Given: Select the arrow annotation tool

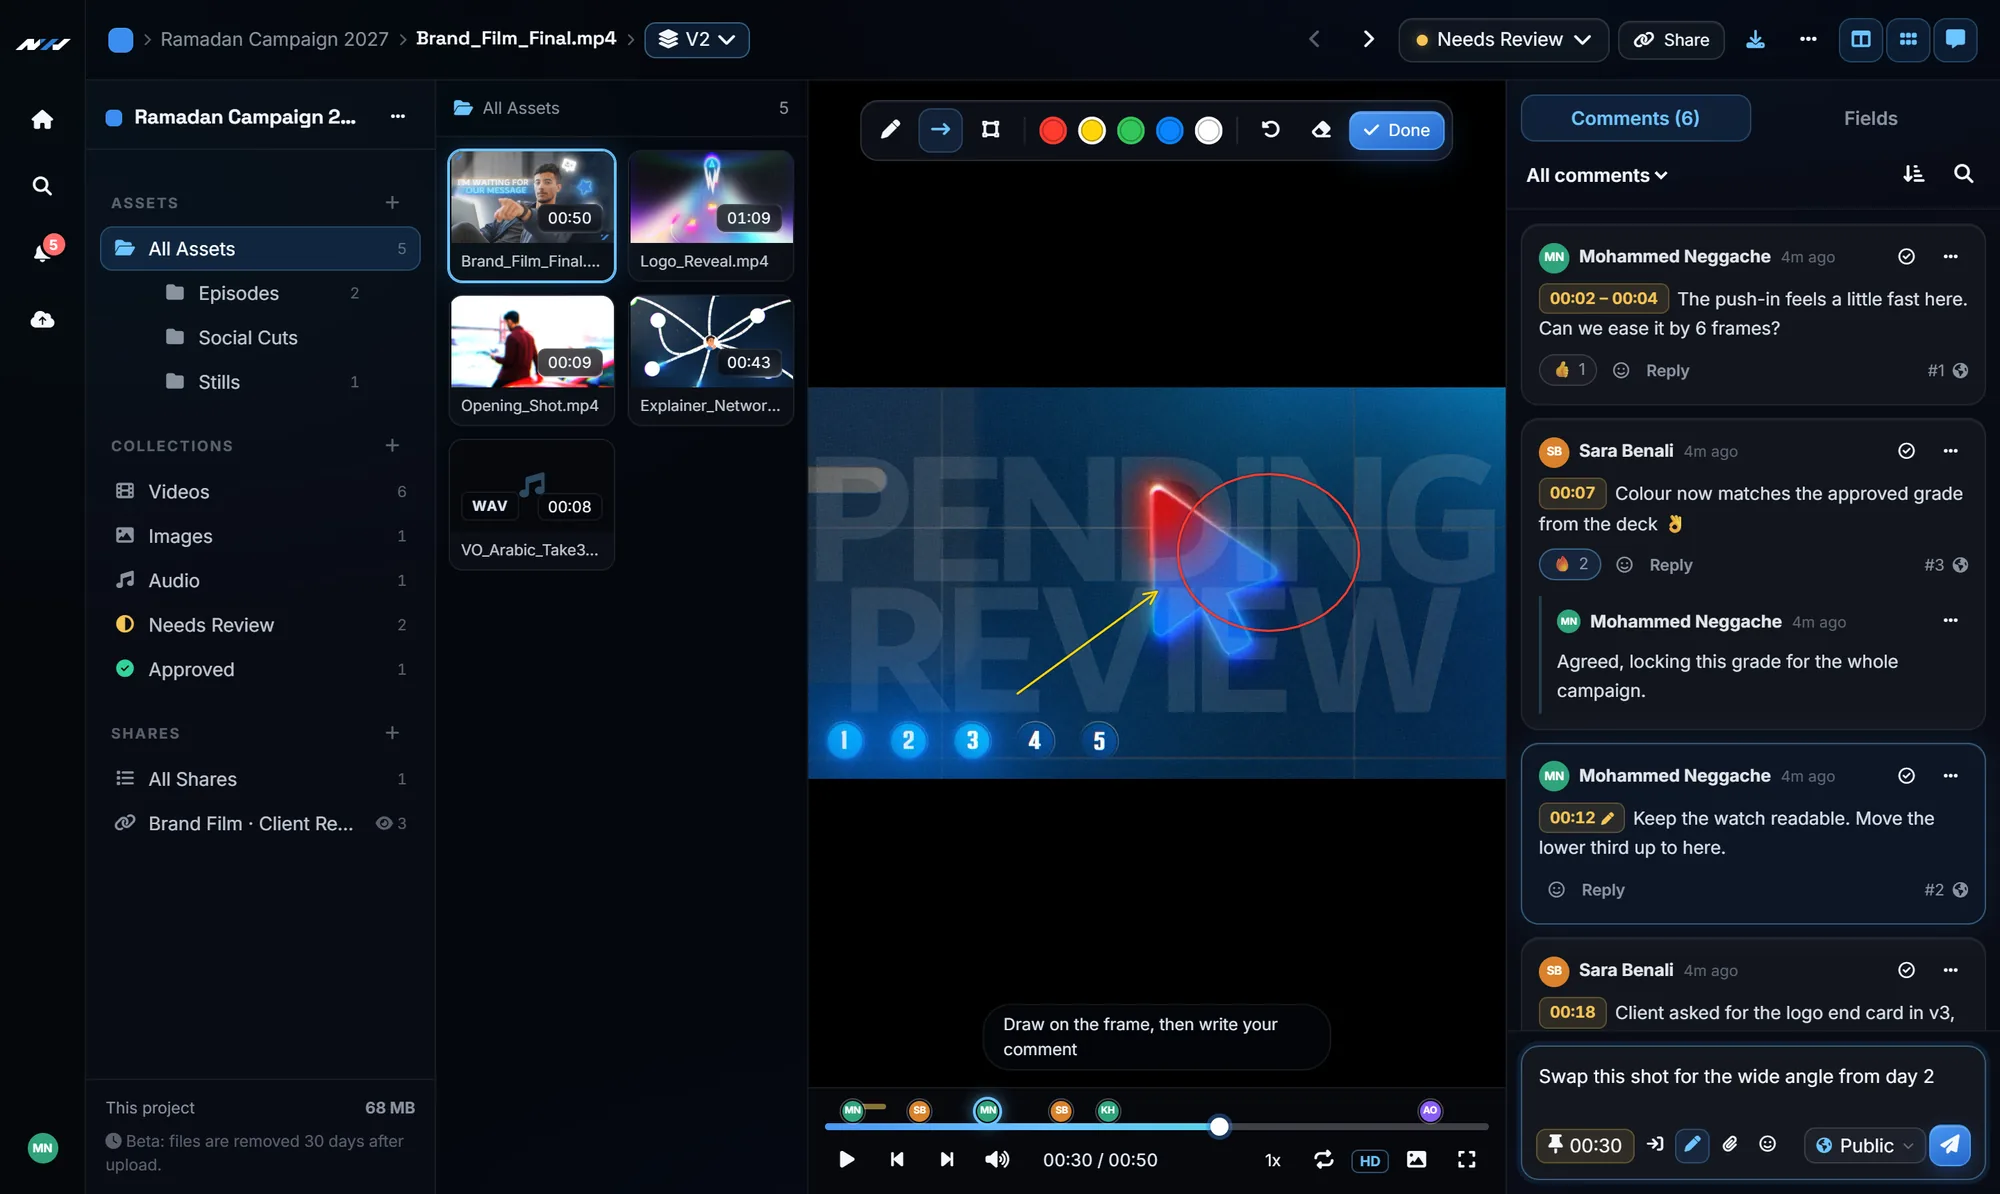Looking at the screenshot, I should coord(940,130).
